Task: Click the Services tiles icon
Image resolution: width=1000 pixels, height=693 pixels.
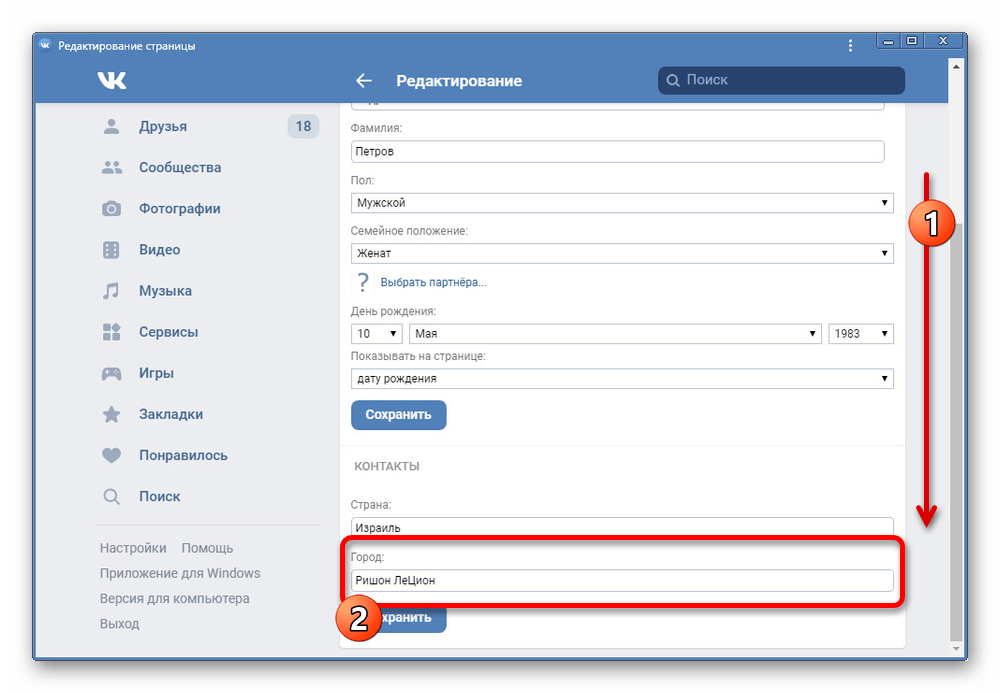Action: click(x=112, y=332)
